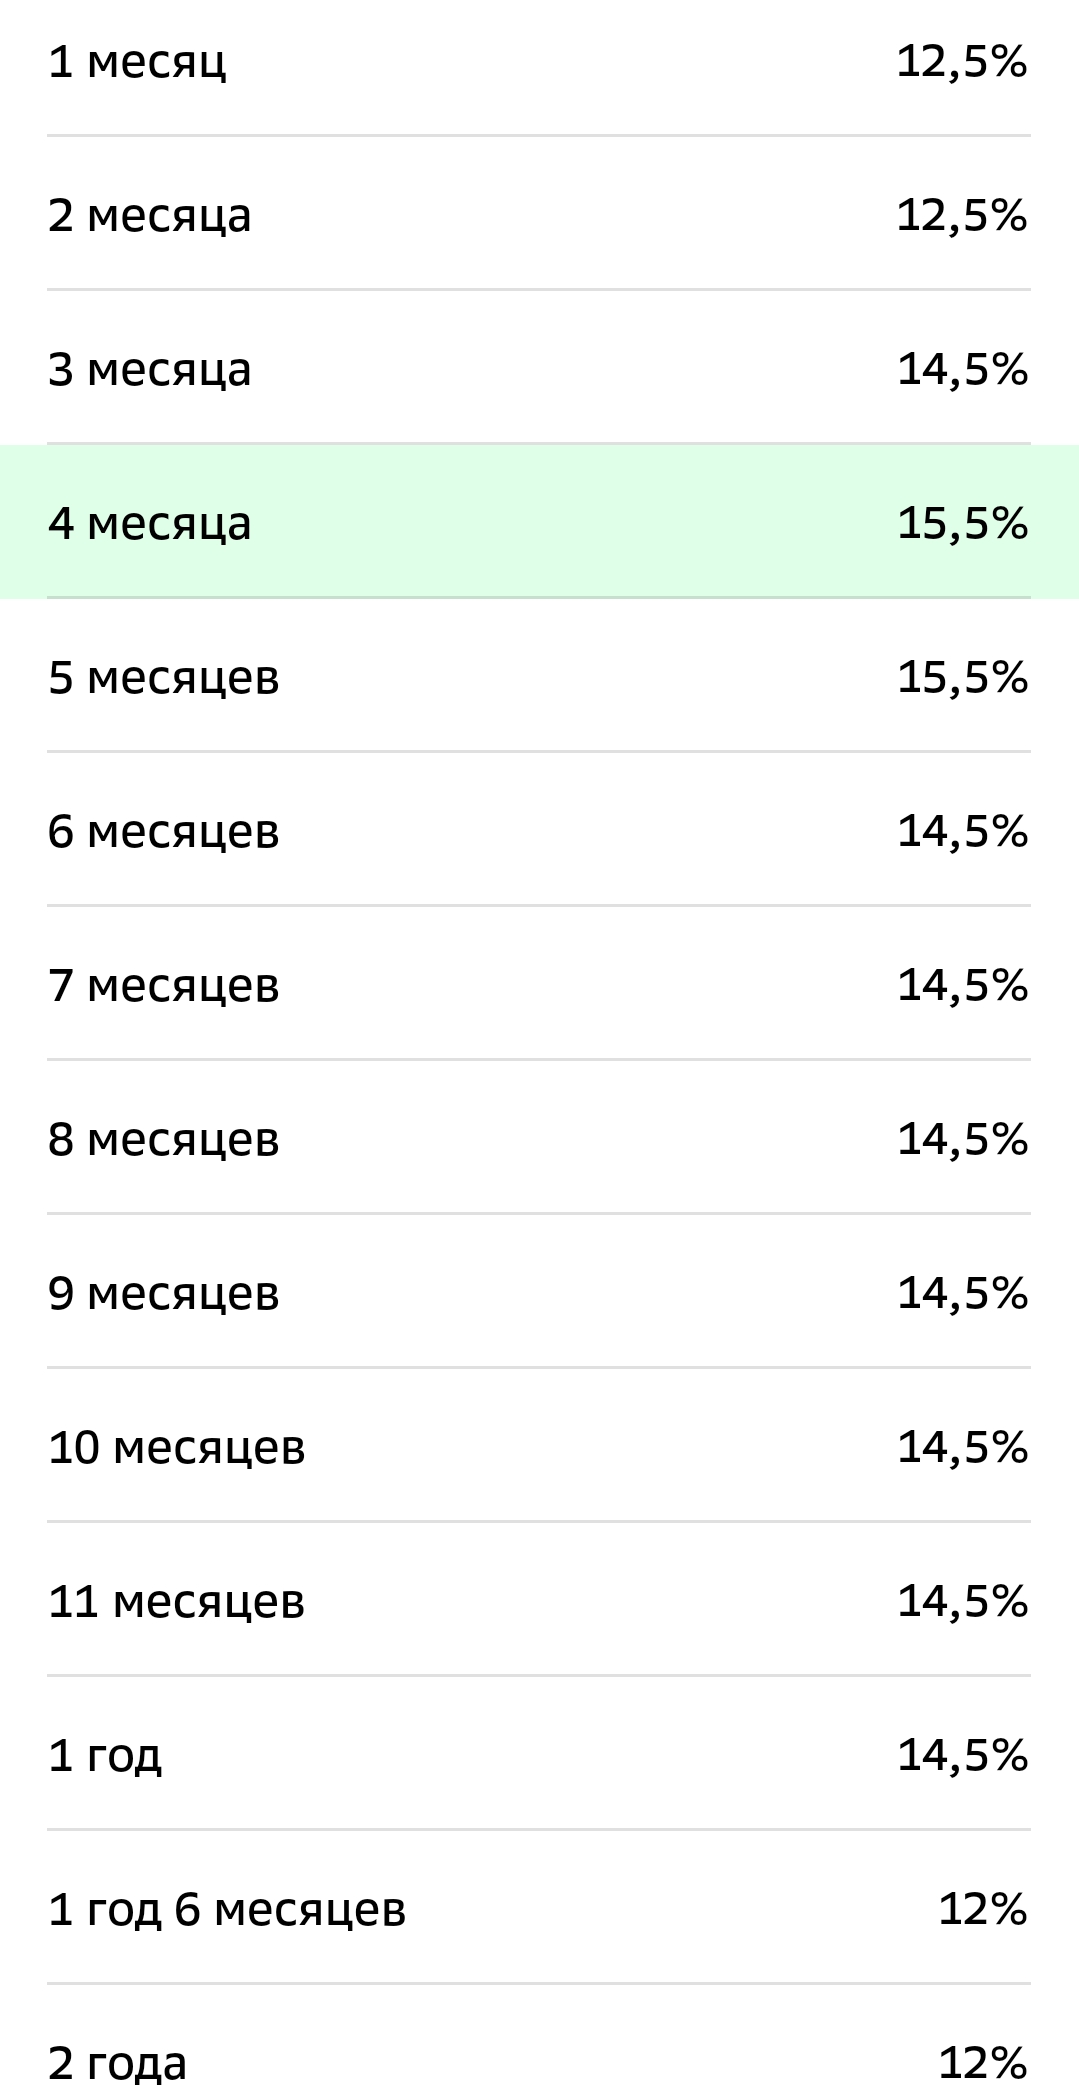
Task: Click the 15,5% rate for 5 месяцев
Action: pyautogui.click(x=962, y=678)
